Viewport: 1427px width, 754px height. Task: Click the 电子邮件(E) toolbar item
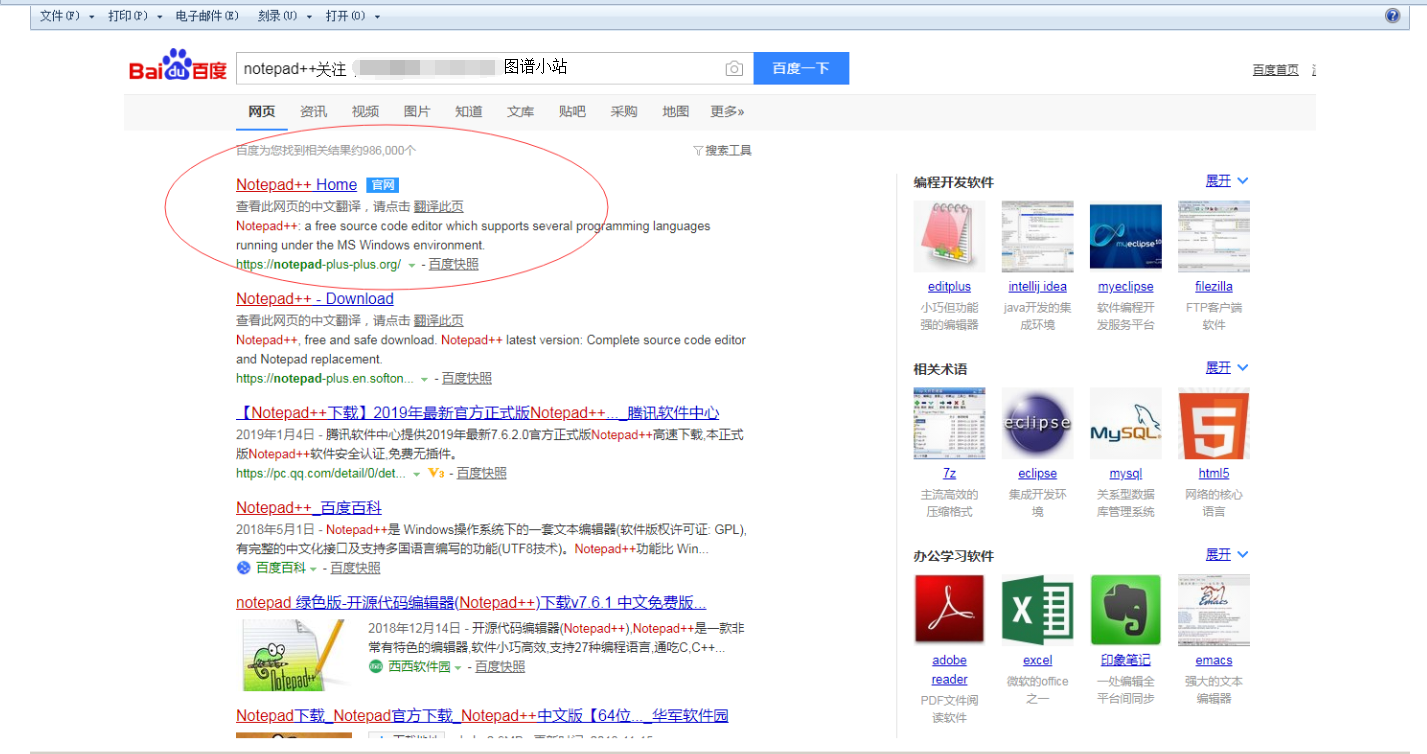pyautogui.click(x=207, y=16)
